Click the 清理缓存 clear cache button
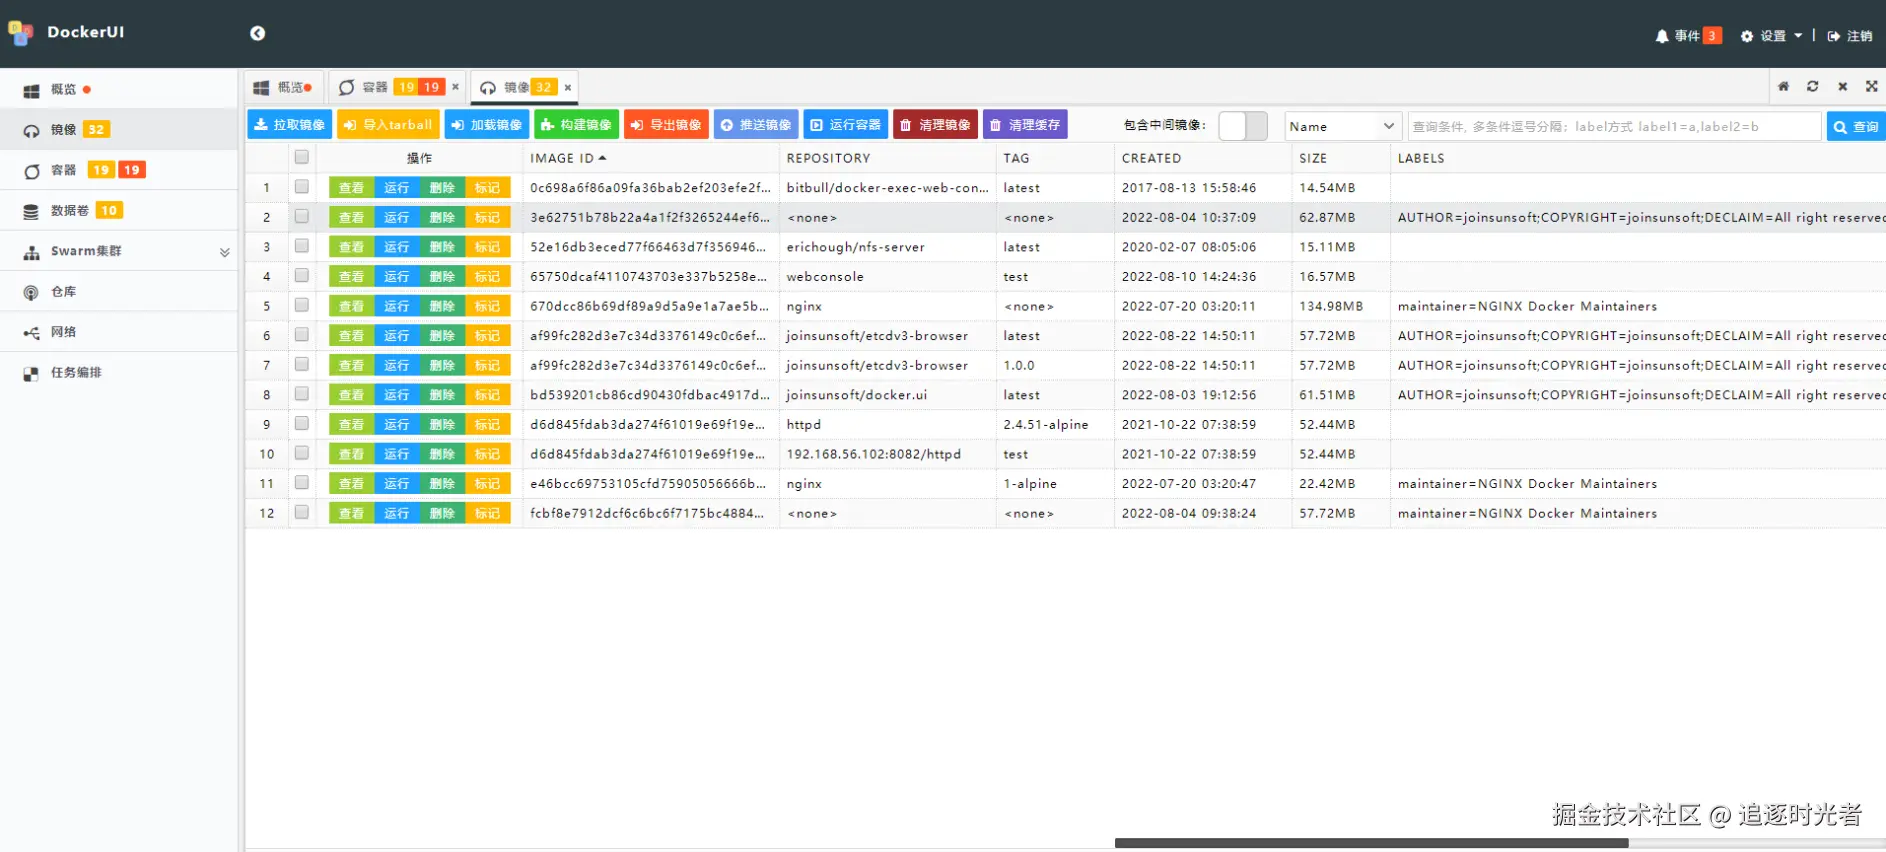Image resolution: width=1886 pixels, height=852 pixels. (x=1025, y=125)
